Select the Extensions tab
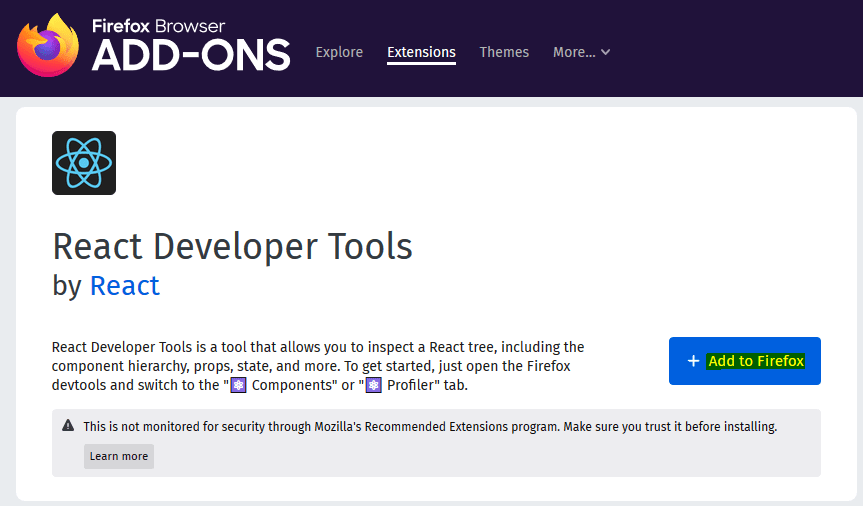Screen dimensions: 863x506 click(421, 52)
